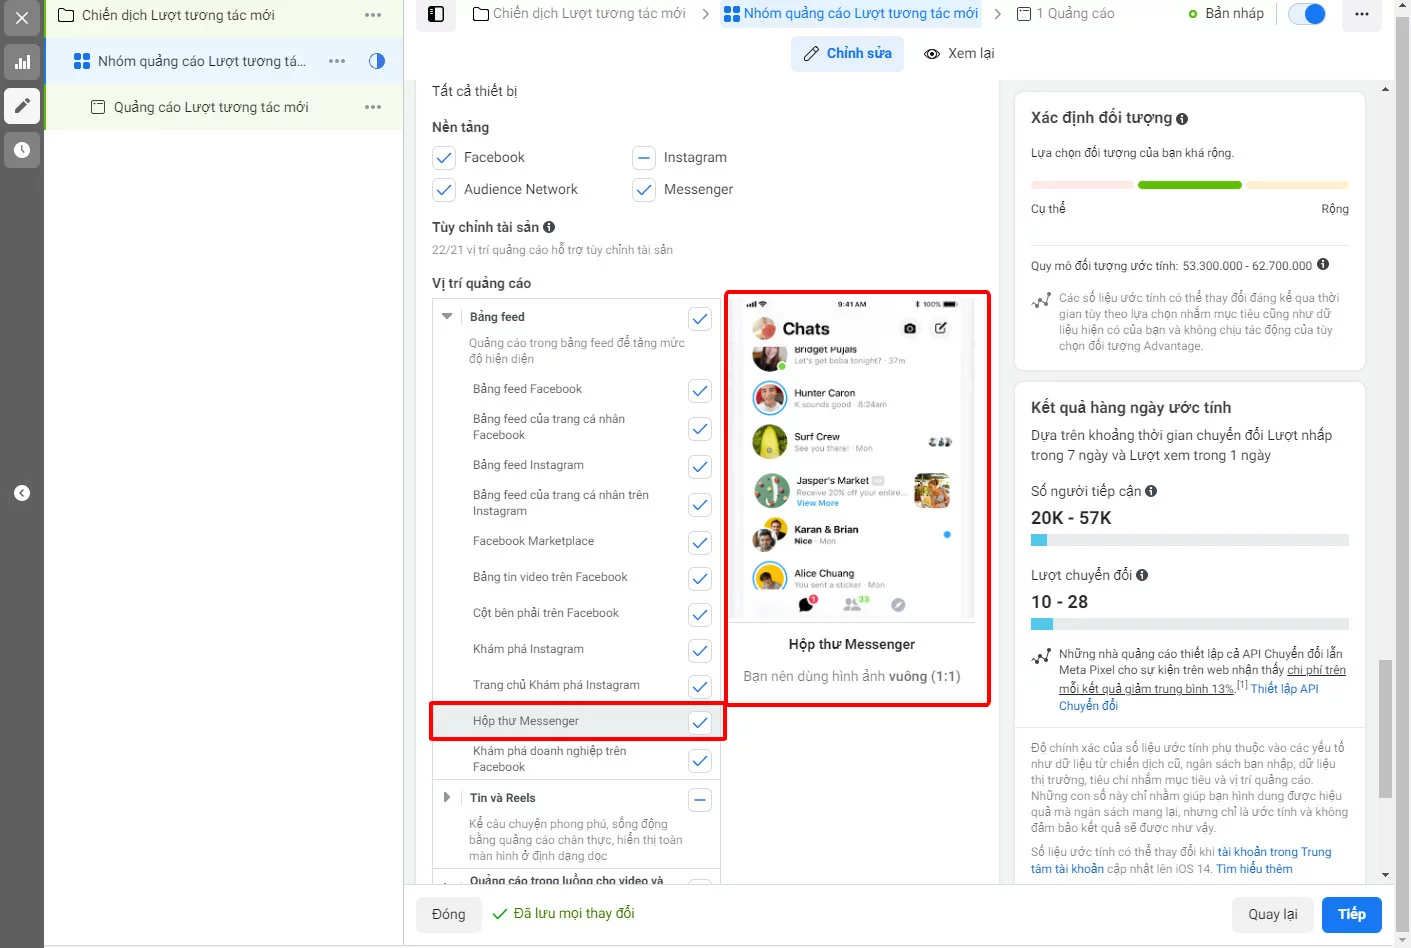
Task: Open the 1 Quảng cáo breadcrumb
Action: click(x=1065, y=14)
